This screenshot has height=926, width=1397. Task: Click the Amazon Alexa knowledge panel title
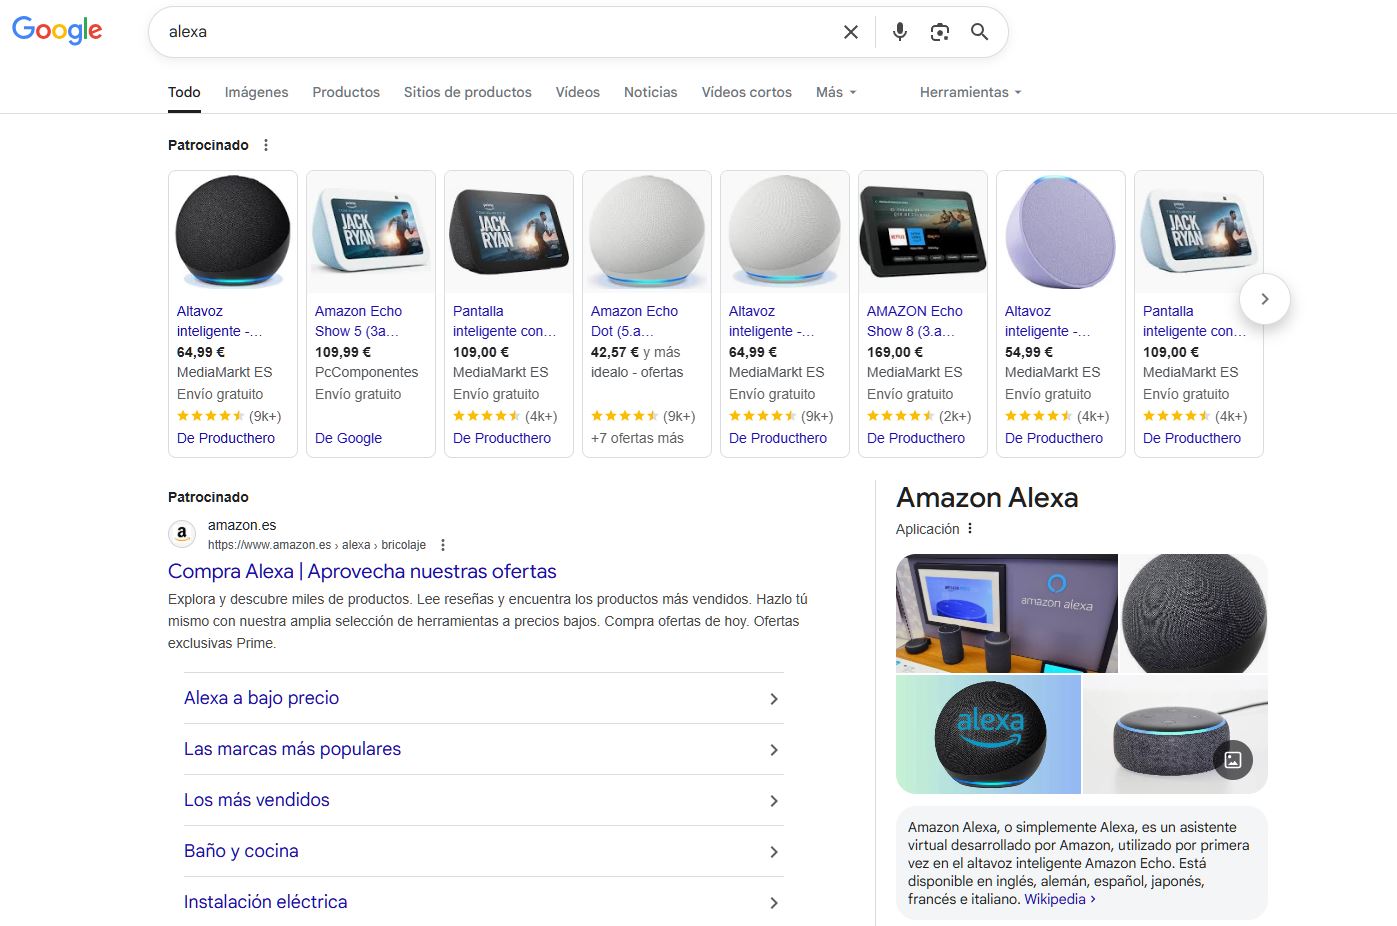(x=987, y=498)
